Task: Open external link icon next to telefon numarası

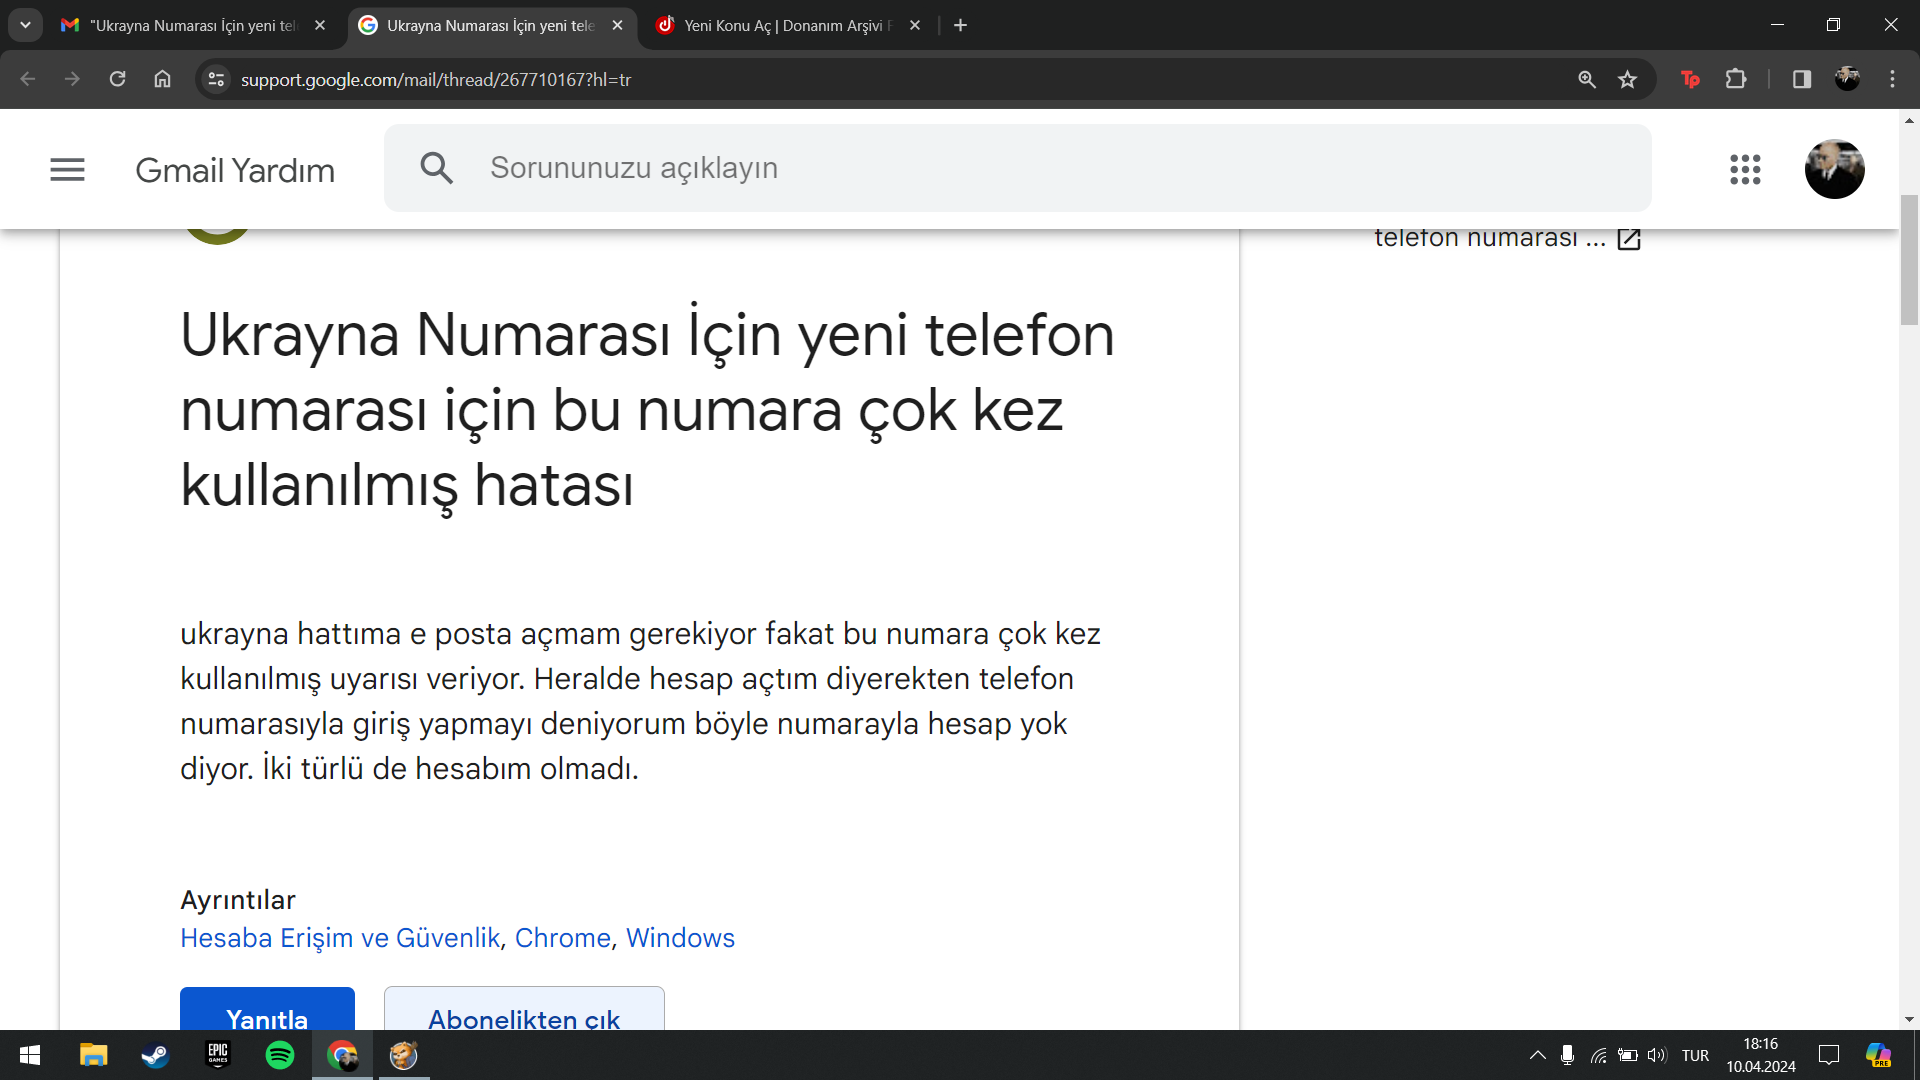Action: coord(1629,239)
